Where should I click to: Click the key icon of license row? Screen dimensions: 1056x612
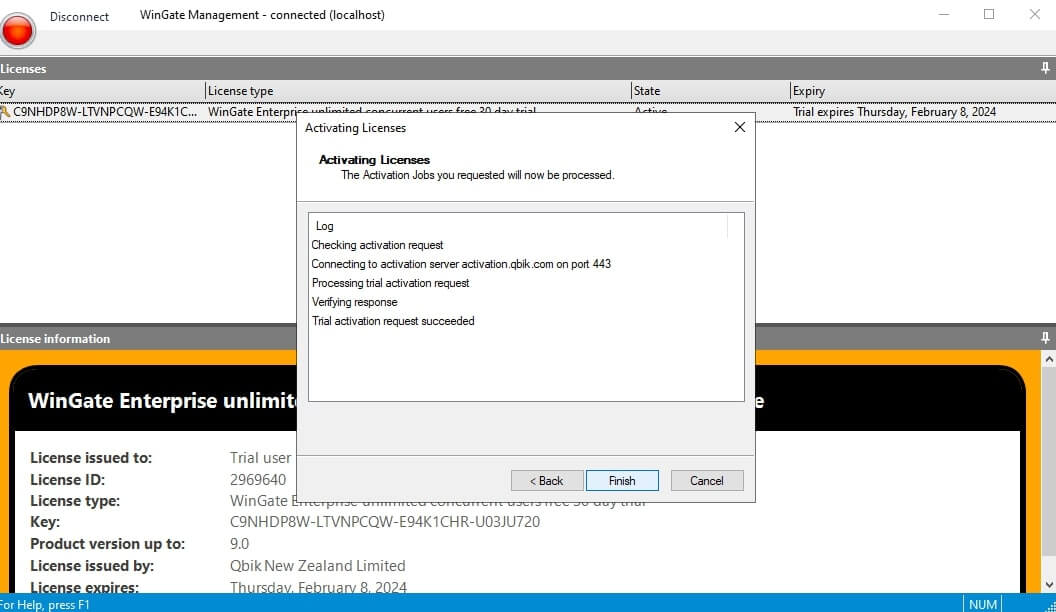tap(5, 112)
